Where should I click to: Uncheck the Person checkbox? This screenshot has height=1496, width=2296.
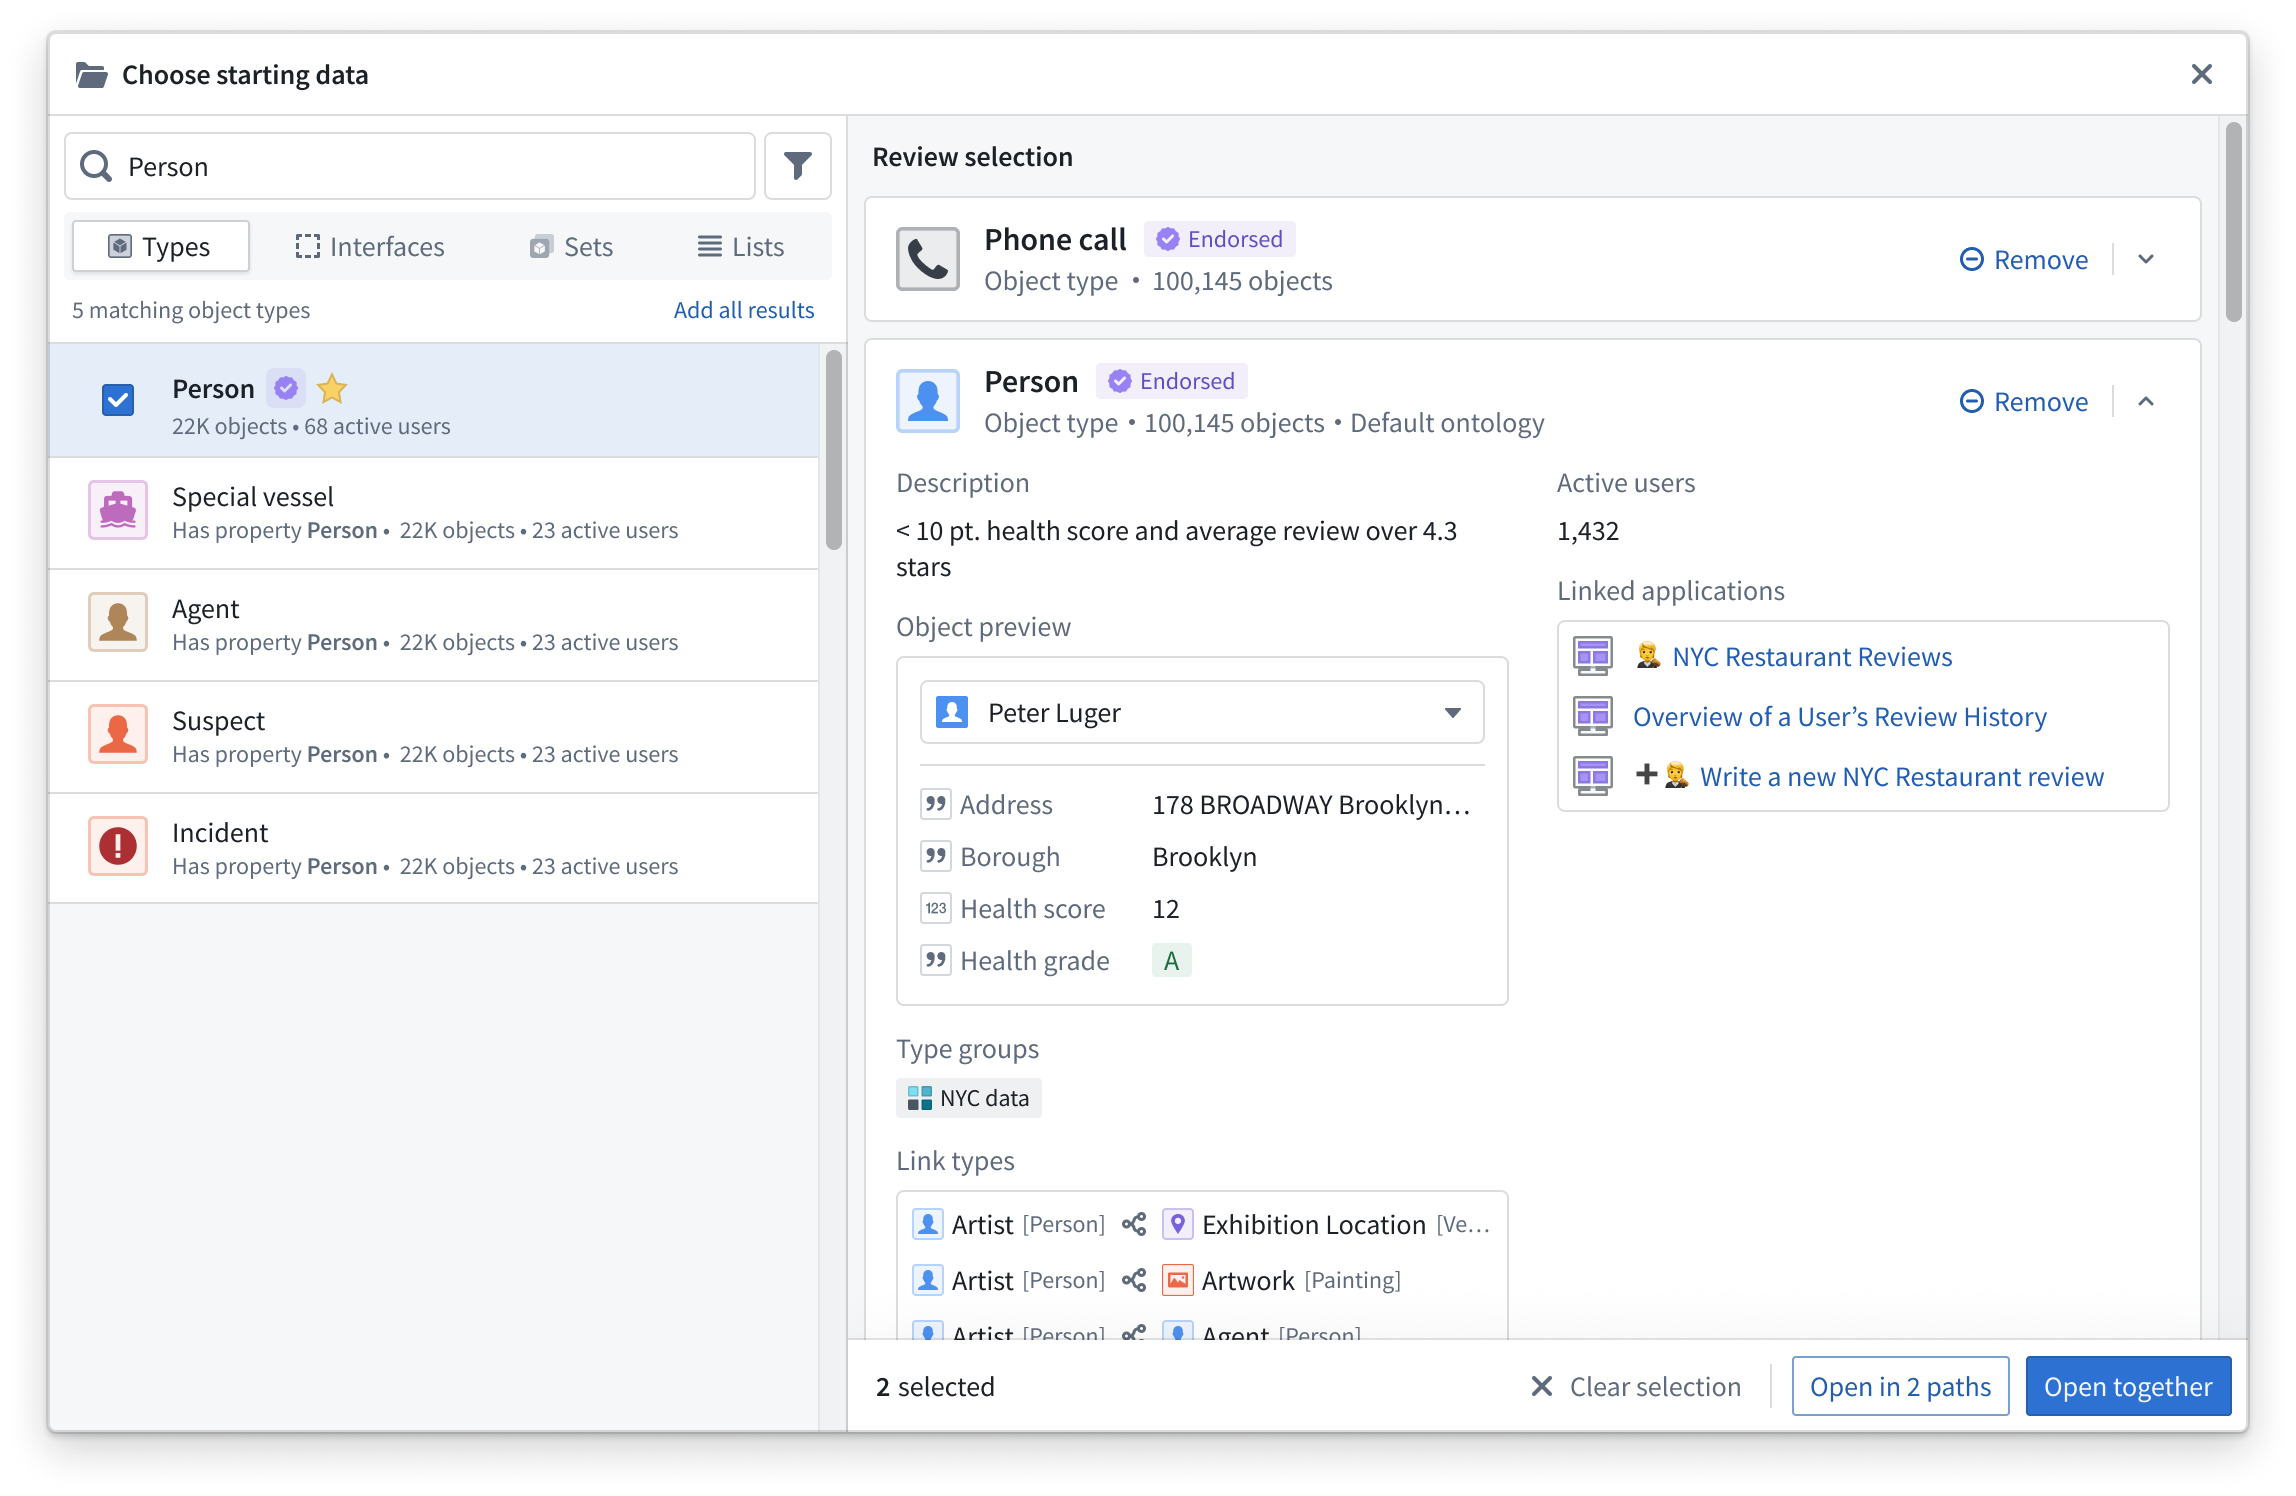pyautogui.click(x=118, y=400)
